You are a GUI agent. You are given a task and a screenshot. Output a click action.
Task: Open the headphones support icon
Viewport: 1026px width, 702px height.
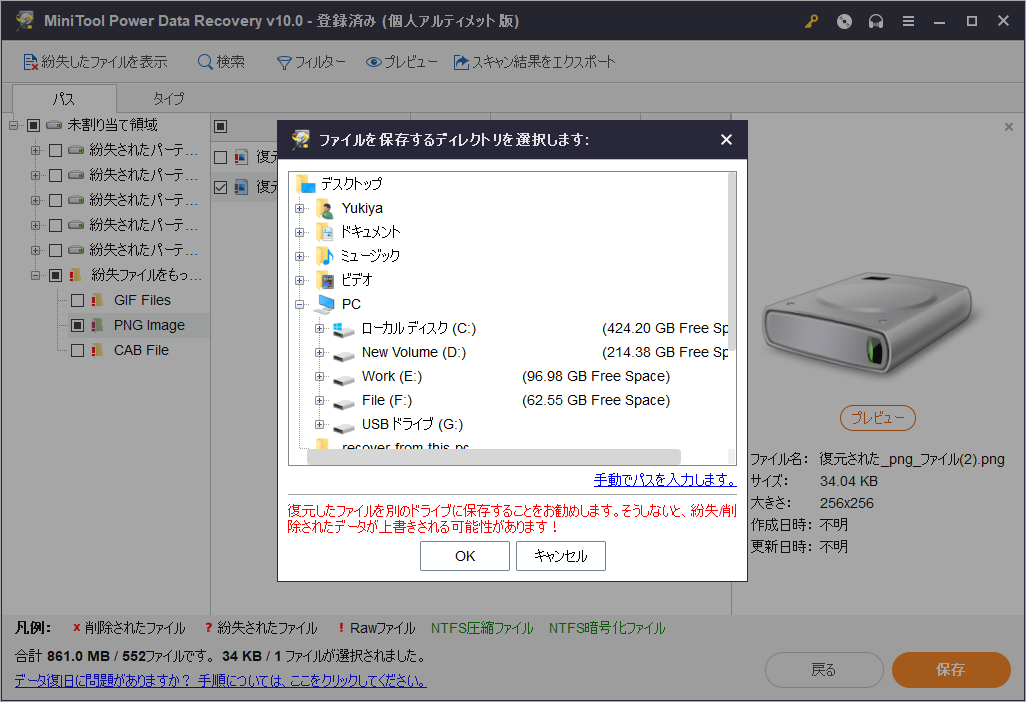coord(876,21)
